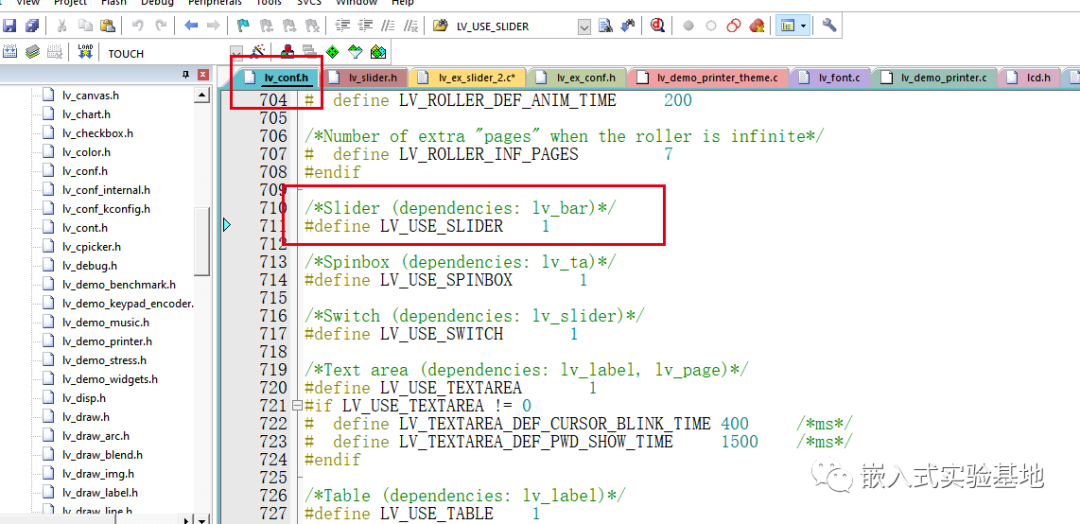
Task: Select lv_demo_music.h in project tree
Action: click(x=106, y=322)
